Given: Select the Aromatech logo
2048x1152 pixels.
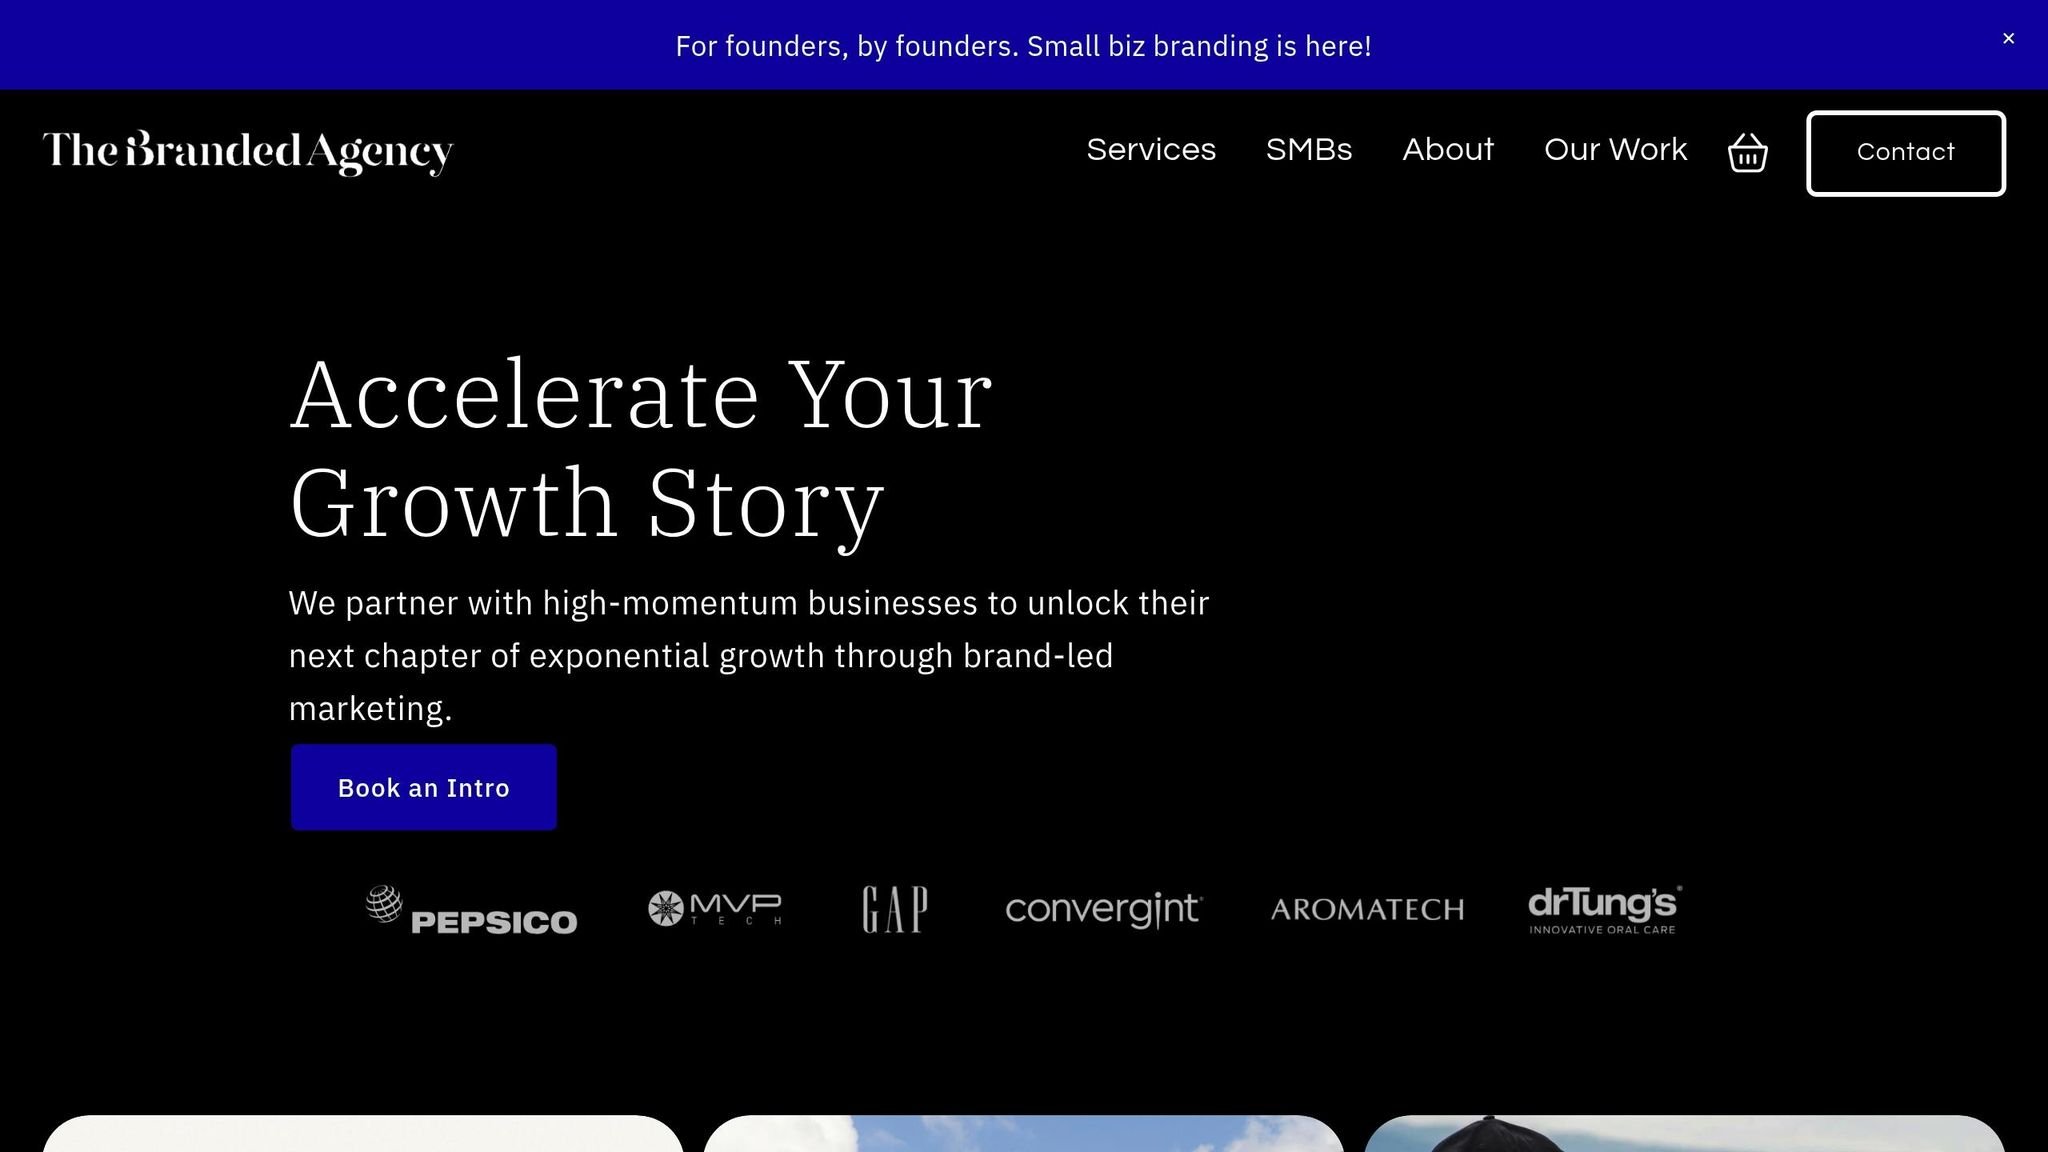Looking at the screenshot, I should [x=1368, y=909].
